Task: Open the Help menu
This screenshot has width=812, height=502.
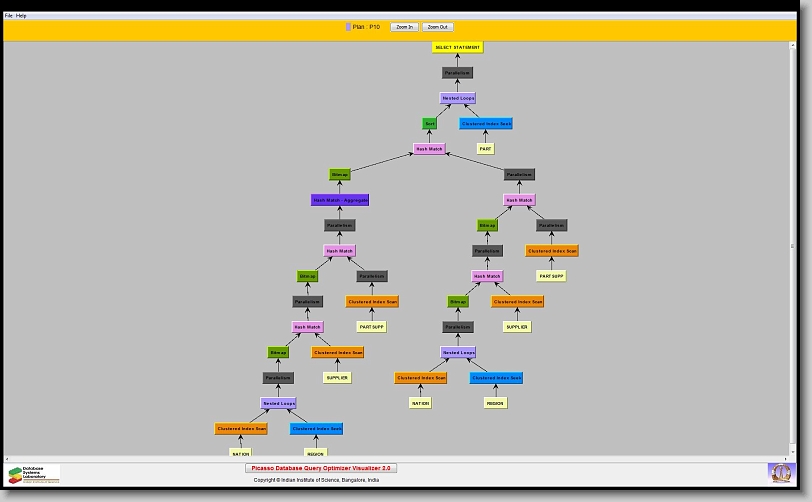Action: pyautogui.click(x=22, y=16)
